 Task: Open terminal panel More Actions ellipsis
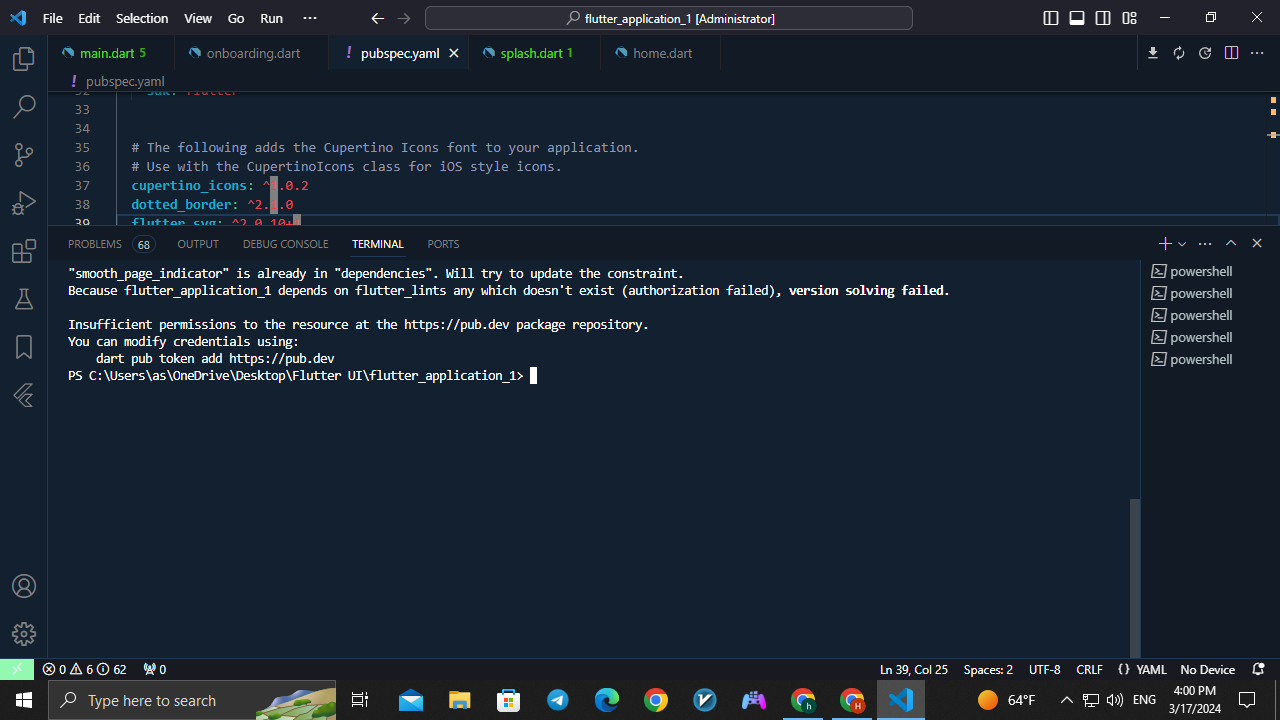tap(1205, 244)
